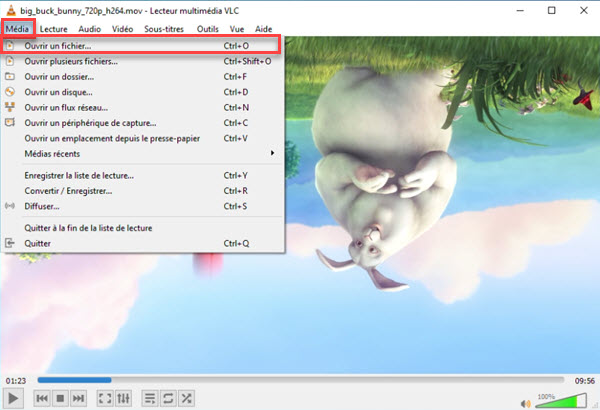The height and width of the screenshot is (410, 600).
Task: Expand the Médias récents submenu
Action: pos(142,154)
